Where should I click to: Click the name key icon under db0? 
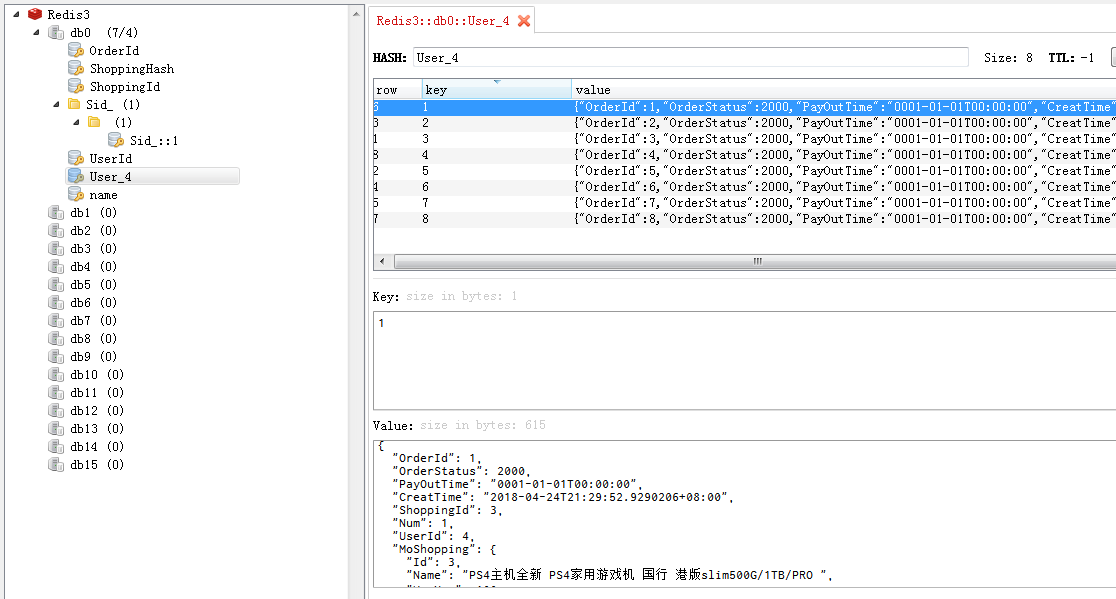coord(74,194)
